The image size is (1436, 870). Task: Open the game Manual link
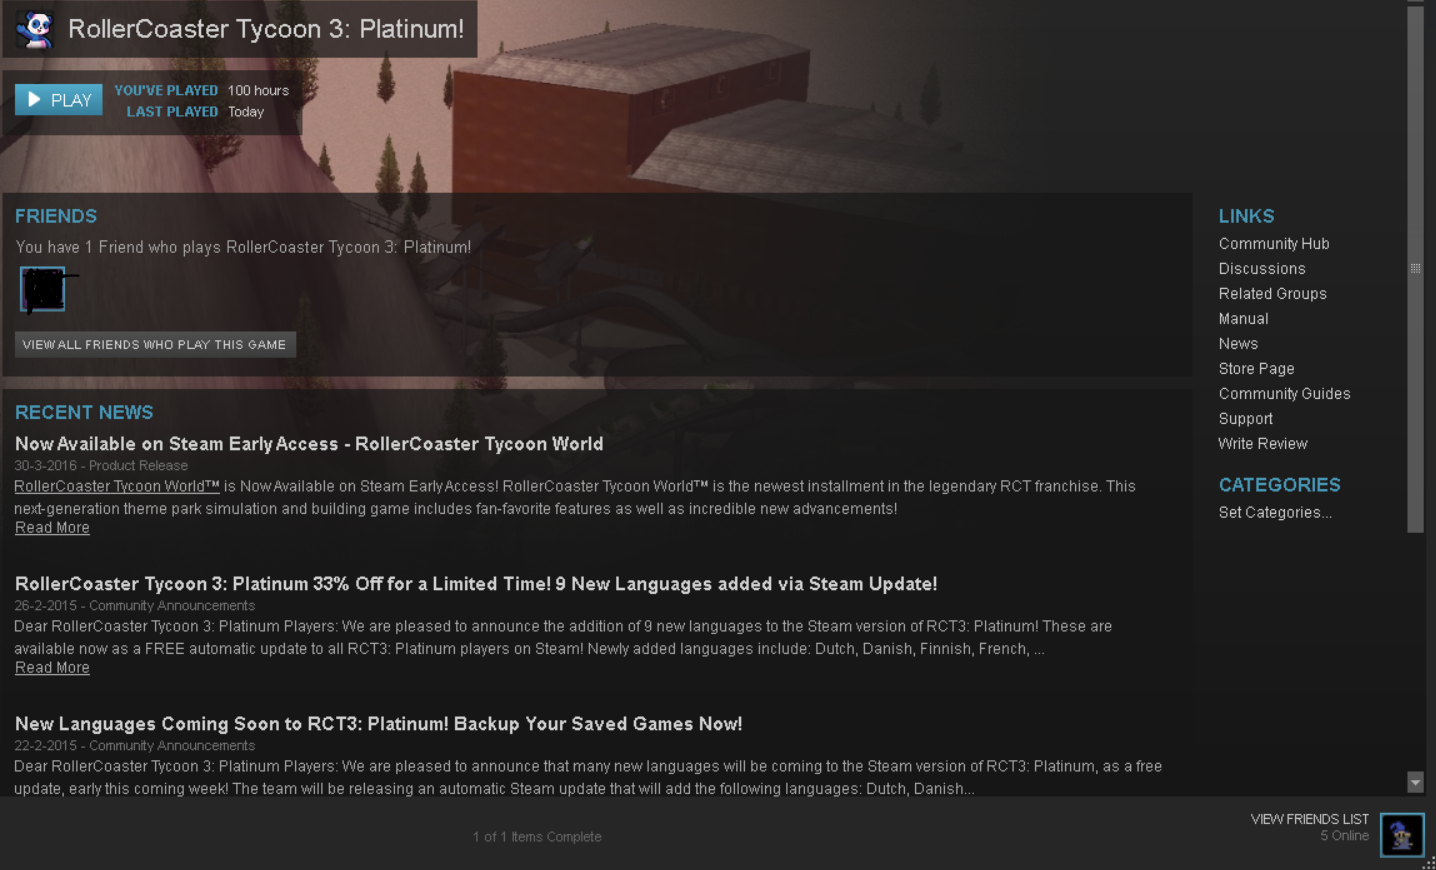coord(1243,319)
